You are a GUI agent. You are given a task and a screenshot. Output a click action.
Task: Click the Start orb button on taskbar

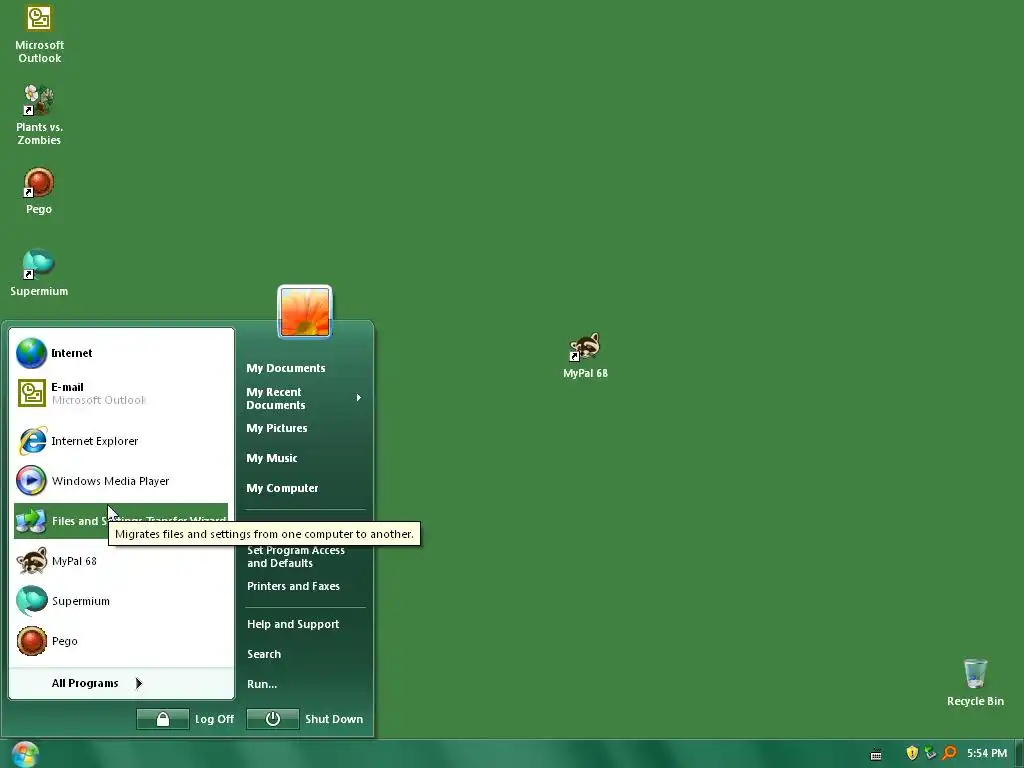coord(25,754)
